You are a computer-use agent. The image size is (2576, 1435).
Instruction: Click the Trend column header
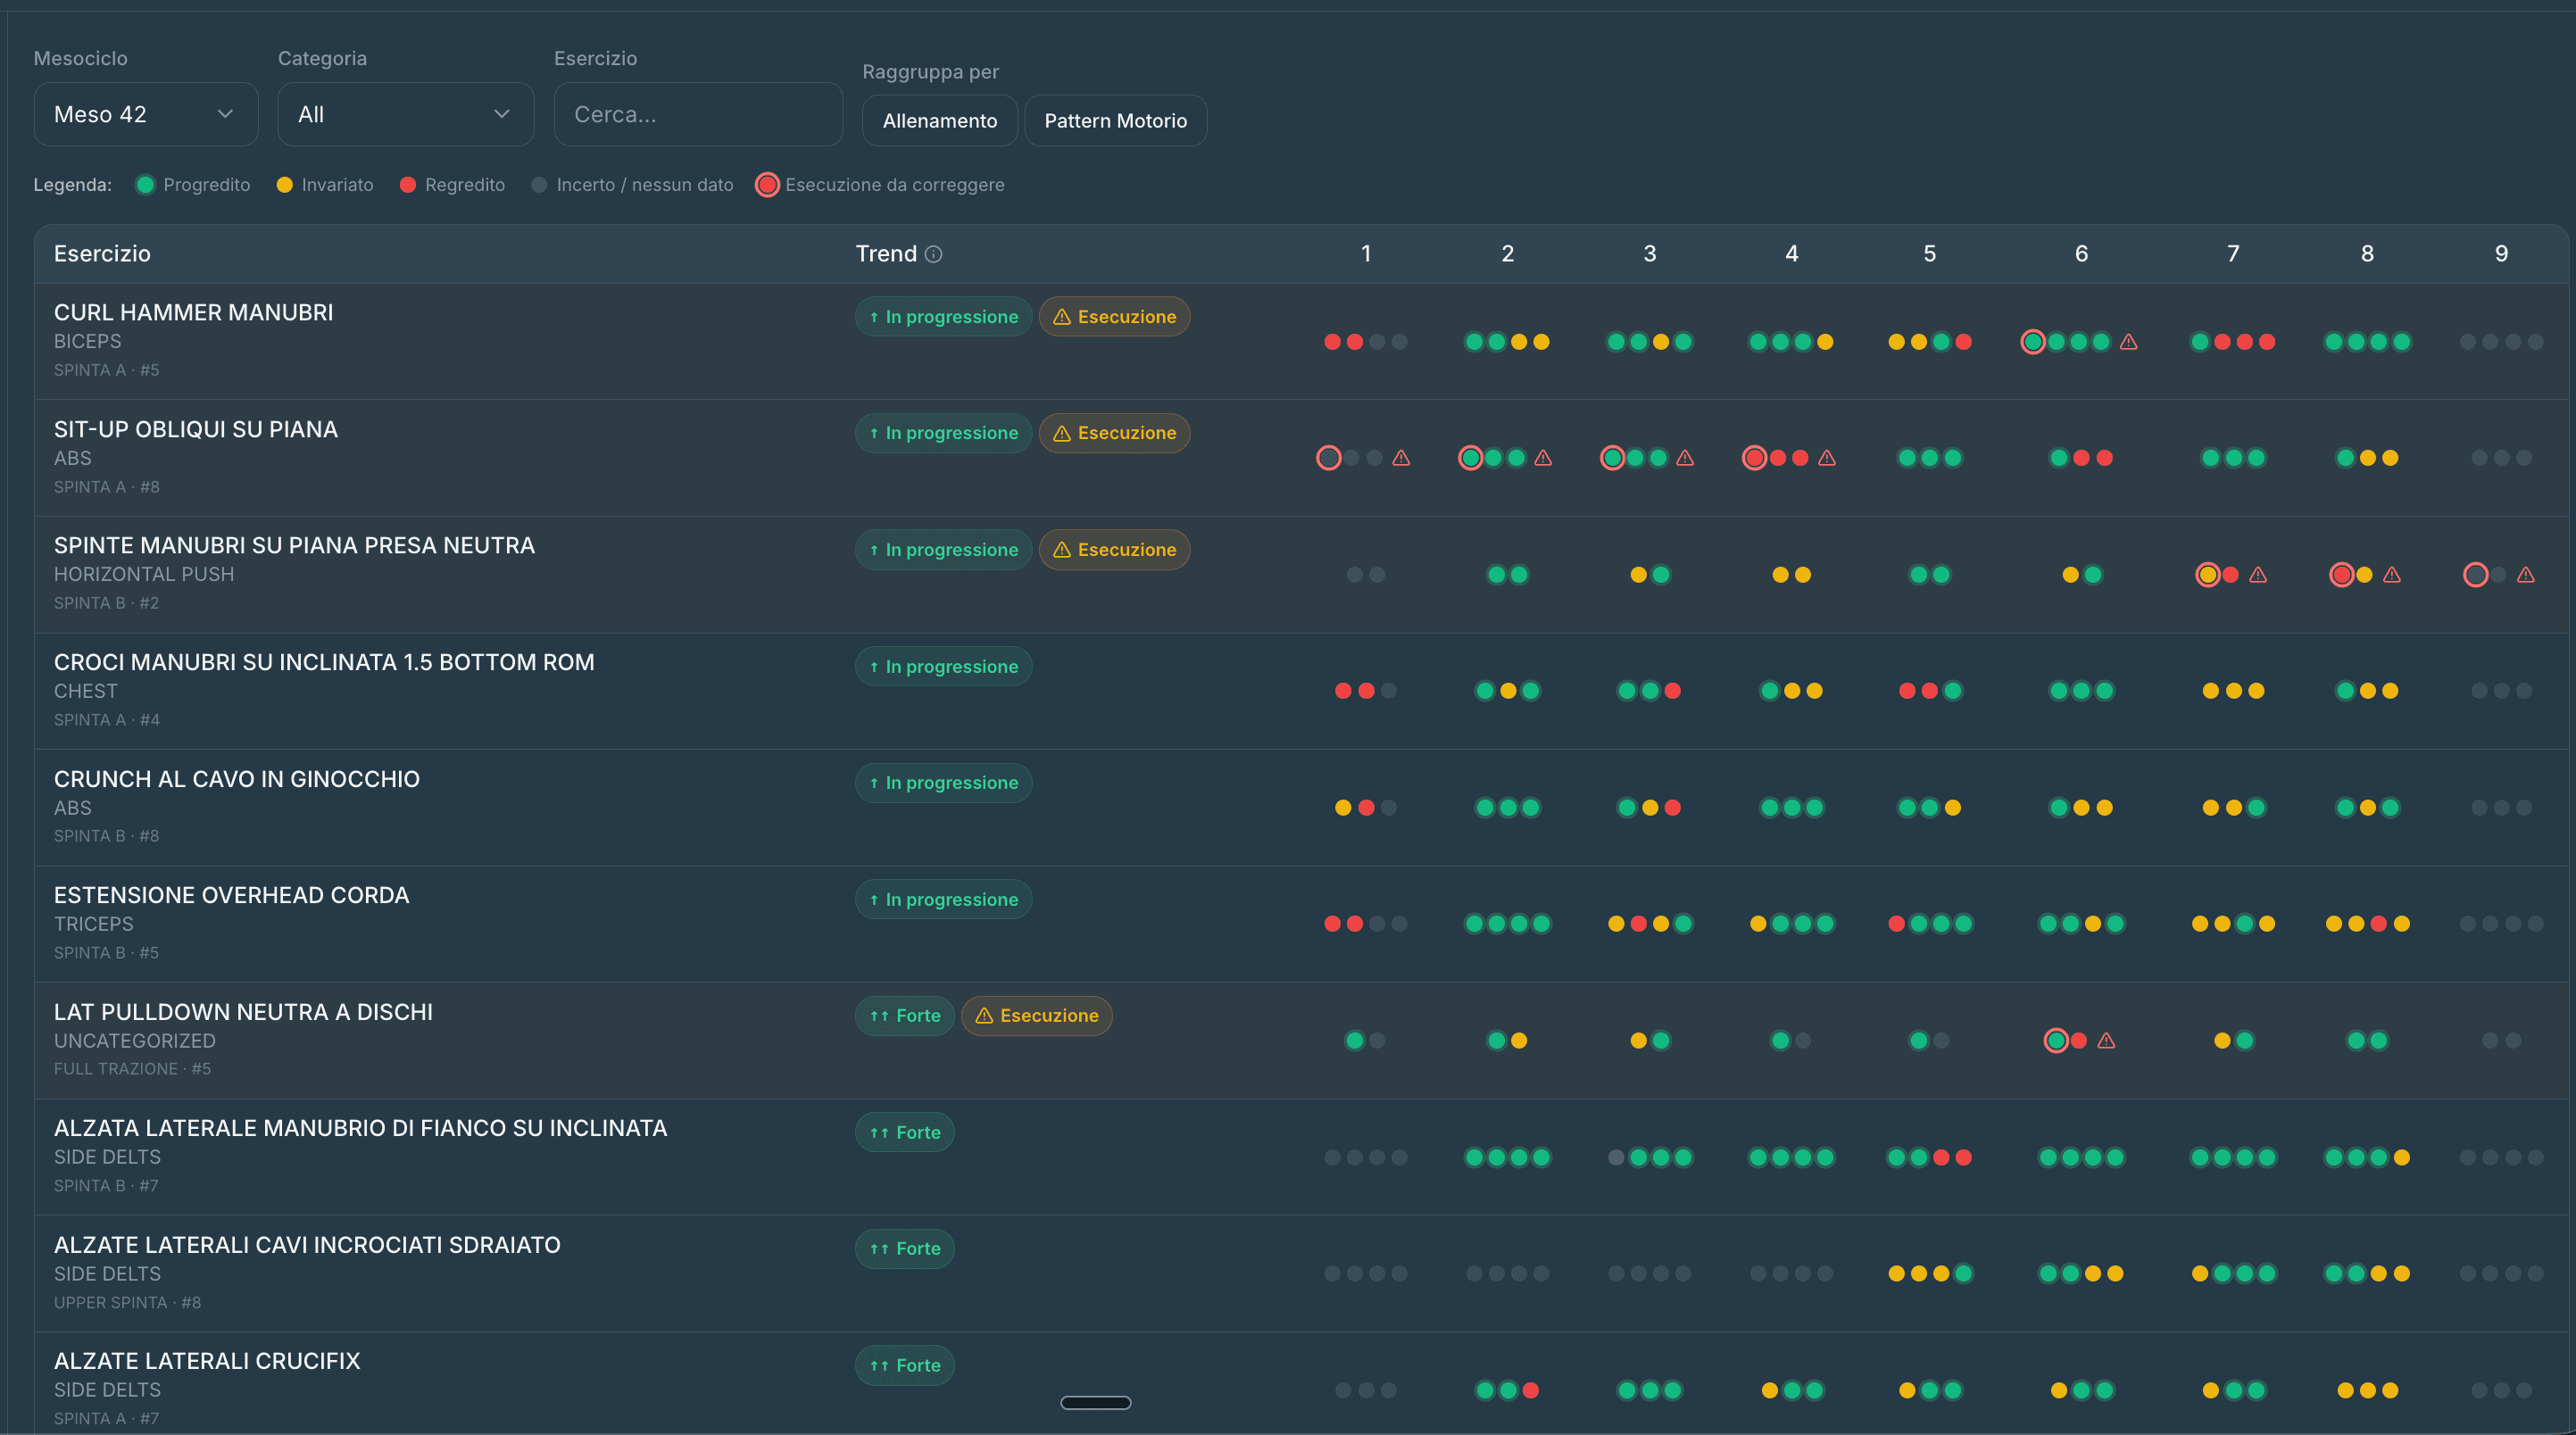(886, 254)
